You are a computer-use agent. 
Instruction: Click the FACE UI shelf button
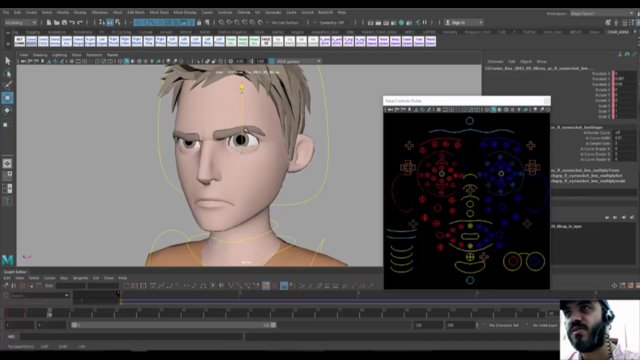click(266, 41)
